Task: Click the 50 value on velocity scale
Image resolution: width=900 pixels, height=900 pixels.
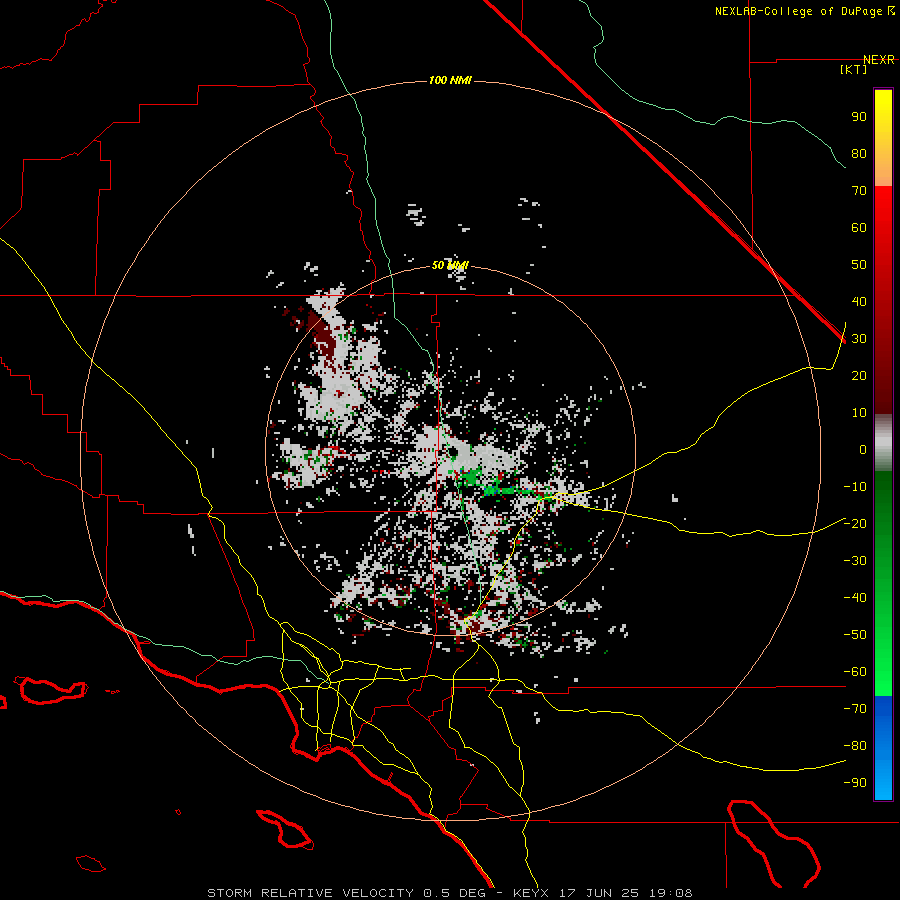Action: point(859,265)
